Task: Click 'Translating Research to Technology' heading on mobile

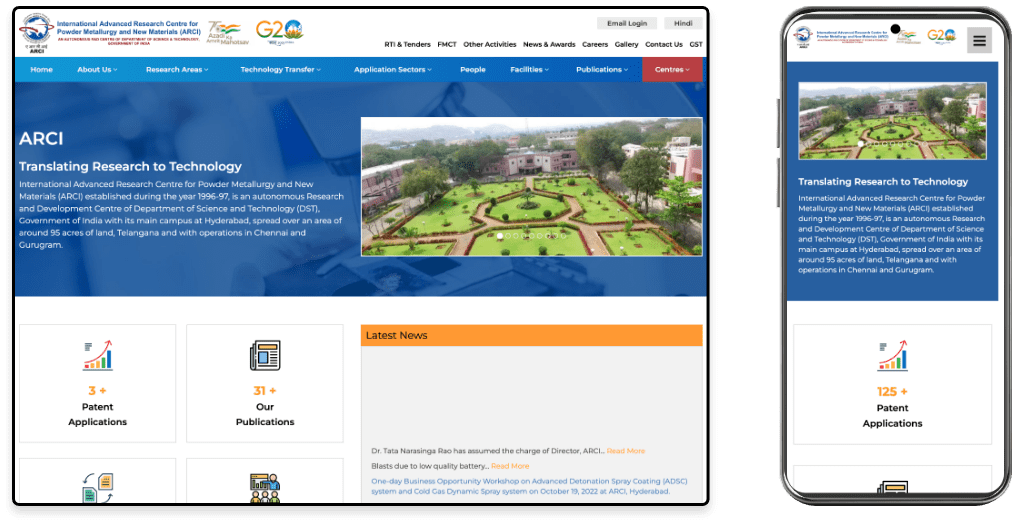Action: point(883,181)
